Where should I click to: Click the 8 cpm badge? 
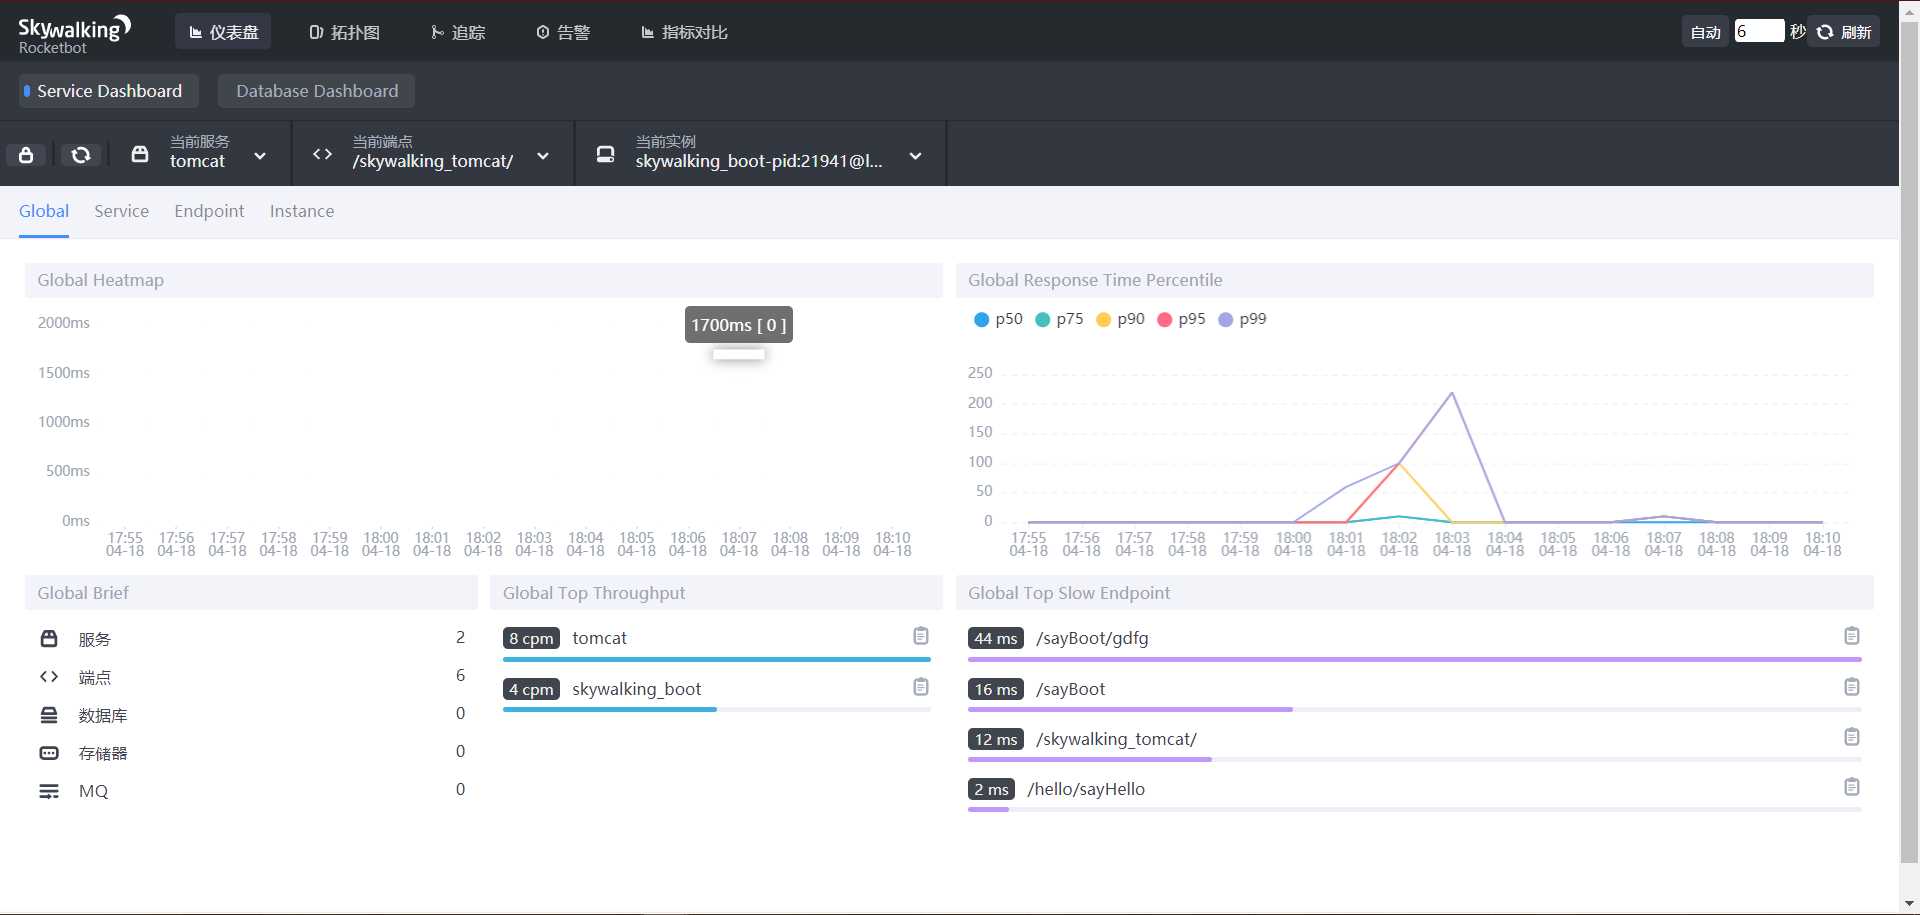point(531,638)
